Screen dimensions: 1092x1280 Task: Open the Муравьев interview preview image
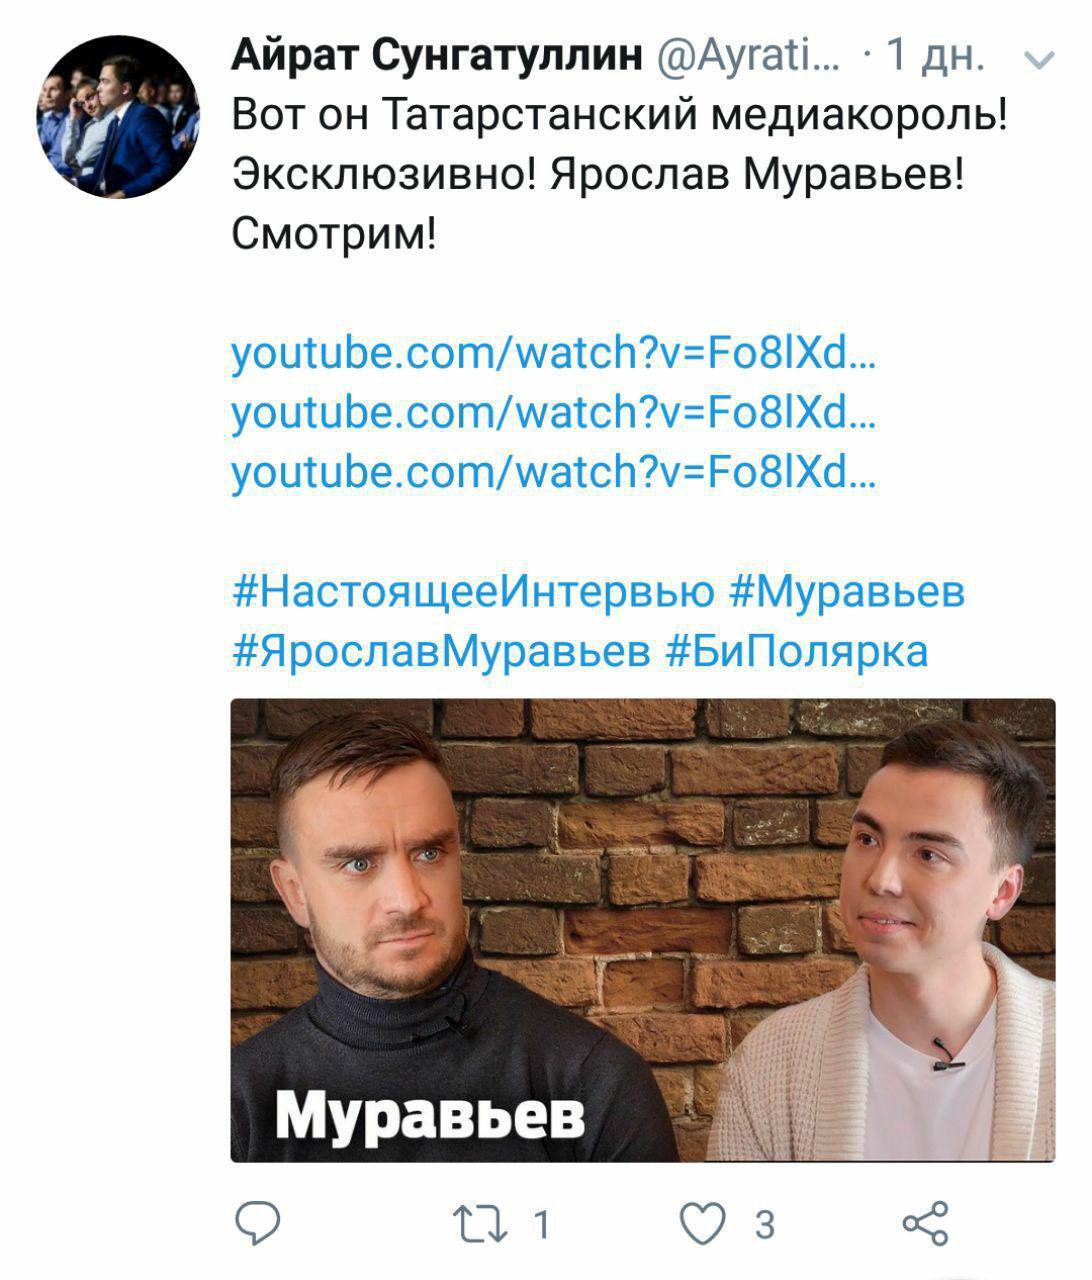(643, 930)
